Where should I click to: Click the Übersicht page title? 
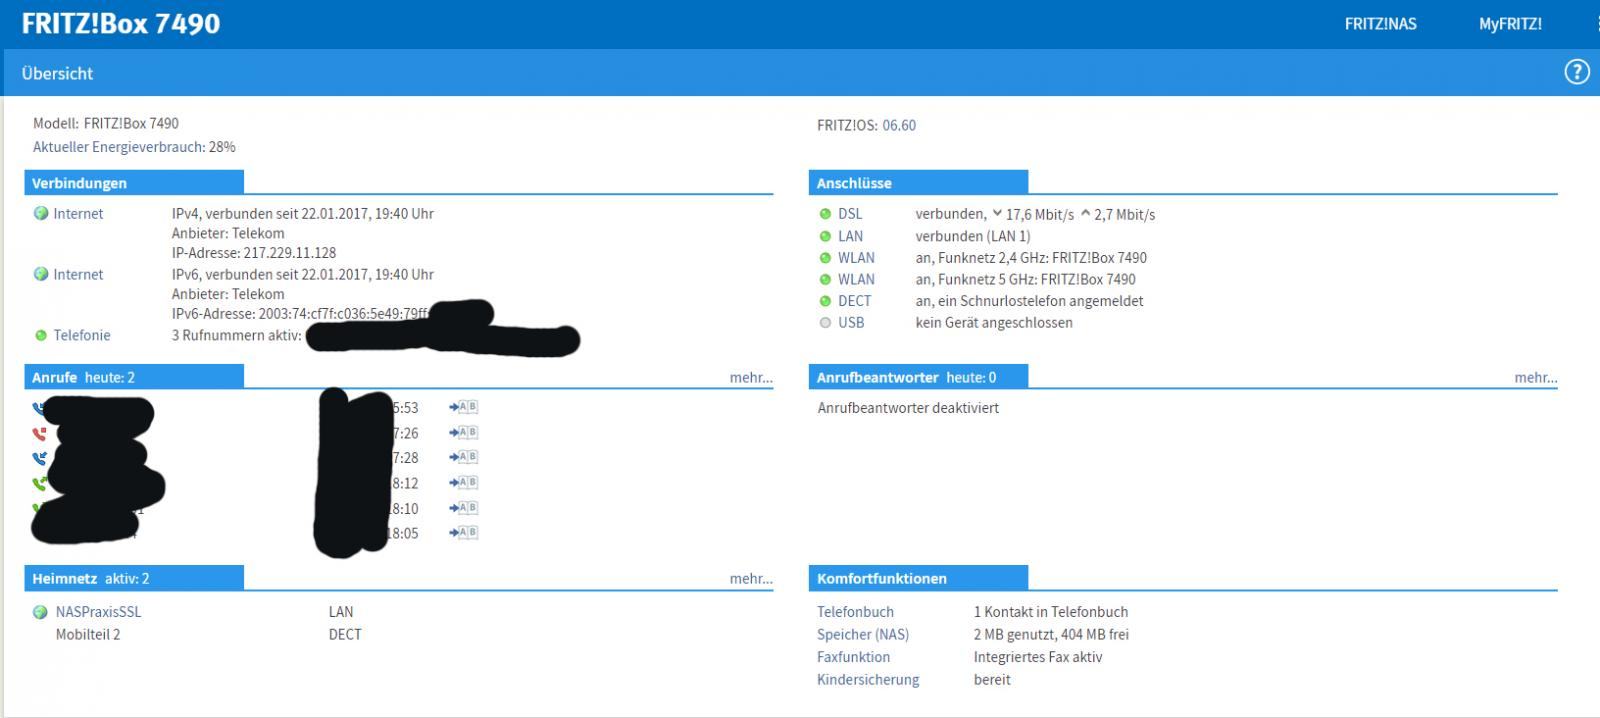pyautogui.click(x=57, y=73)
